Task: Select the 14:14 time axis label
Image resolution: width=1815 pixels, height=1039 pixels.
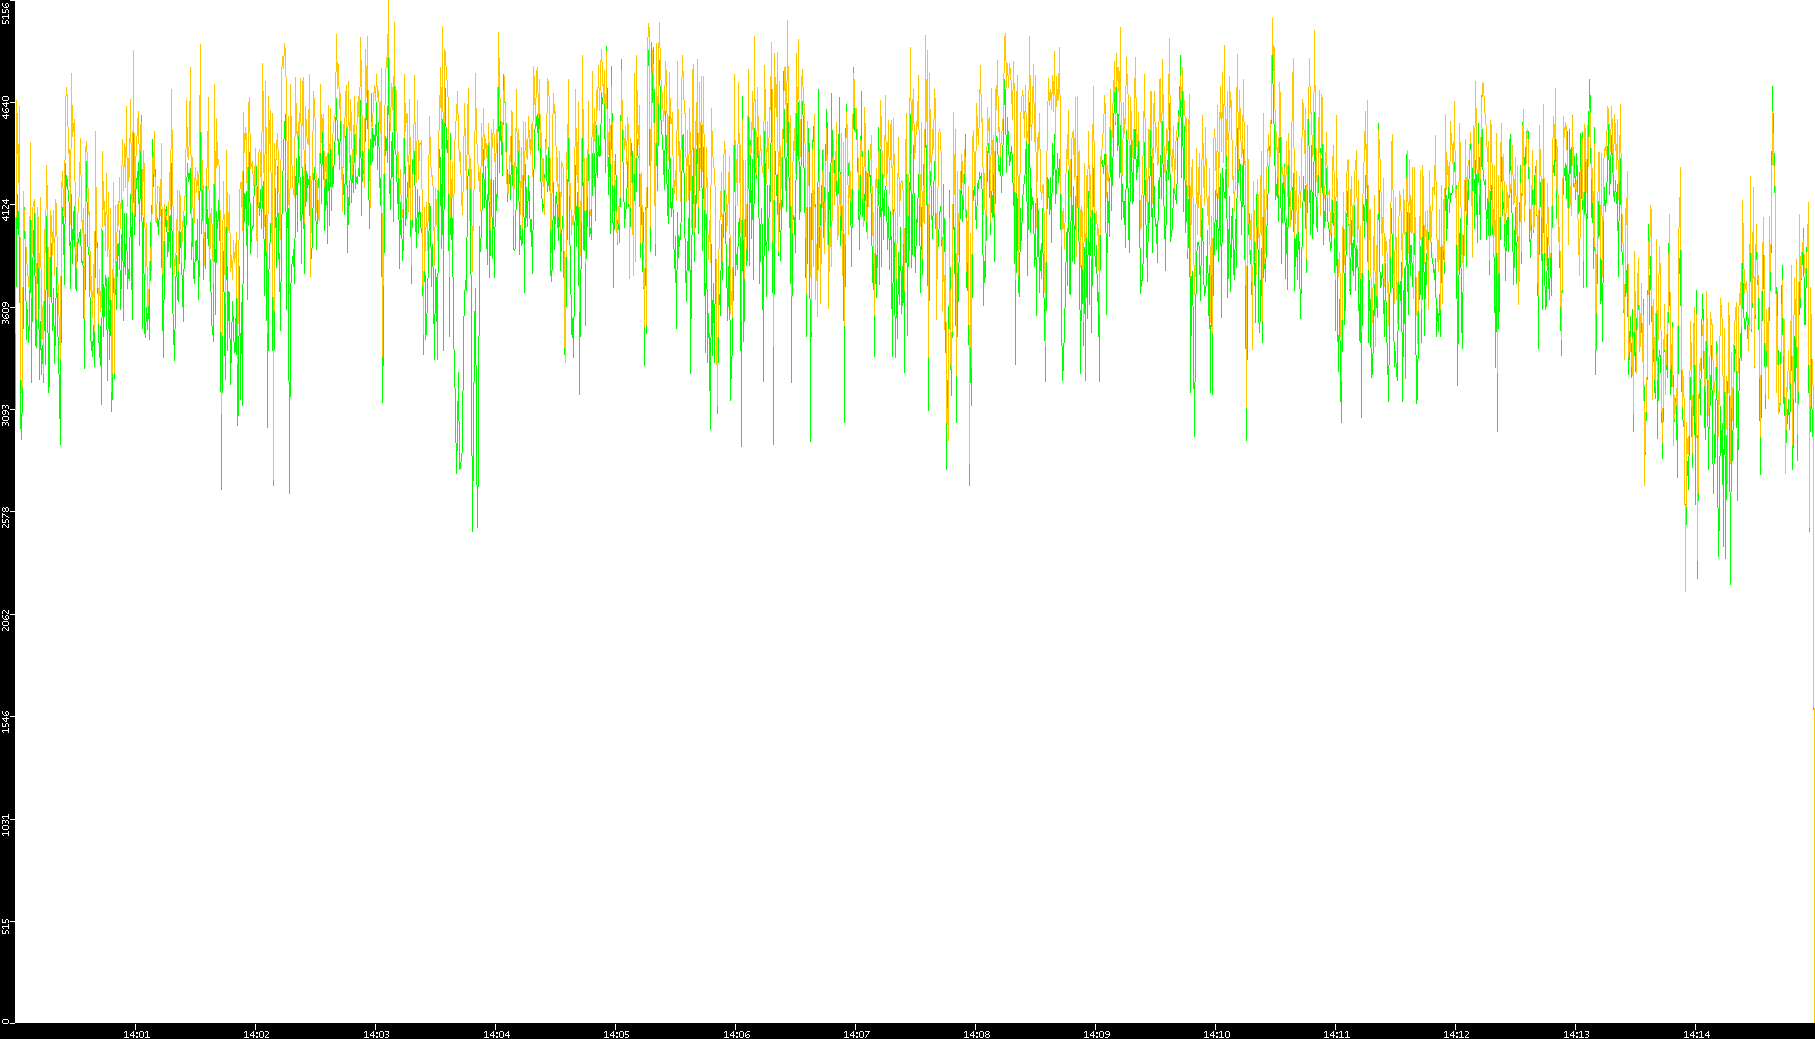Action: tap(1696, 1034)
